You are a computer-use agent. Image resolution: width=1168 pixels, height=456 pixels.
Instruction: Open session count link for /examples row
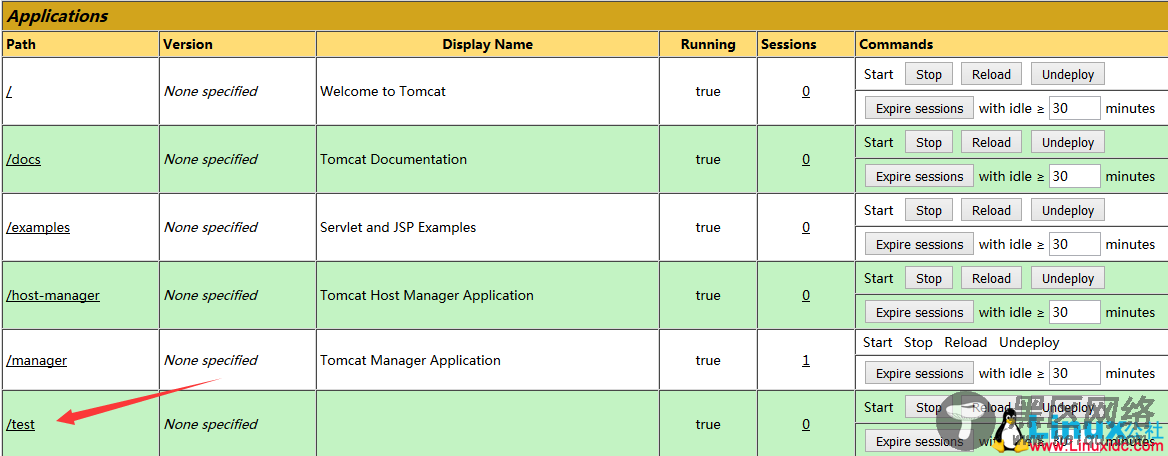click(x=806, y=227)
